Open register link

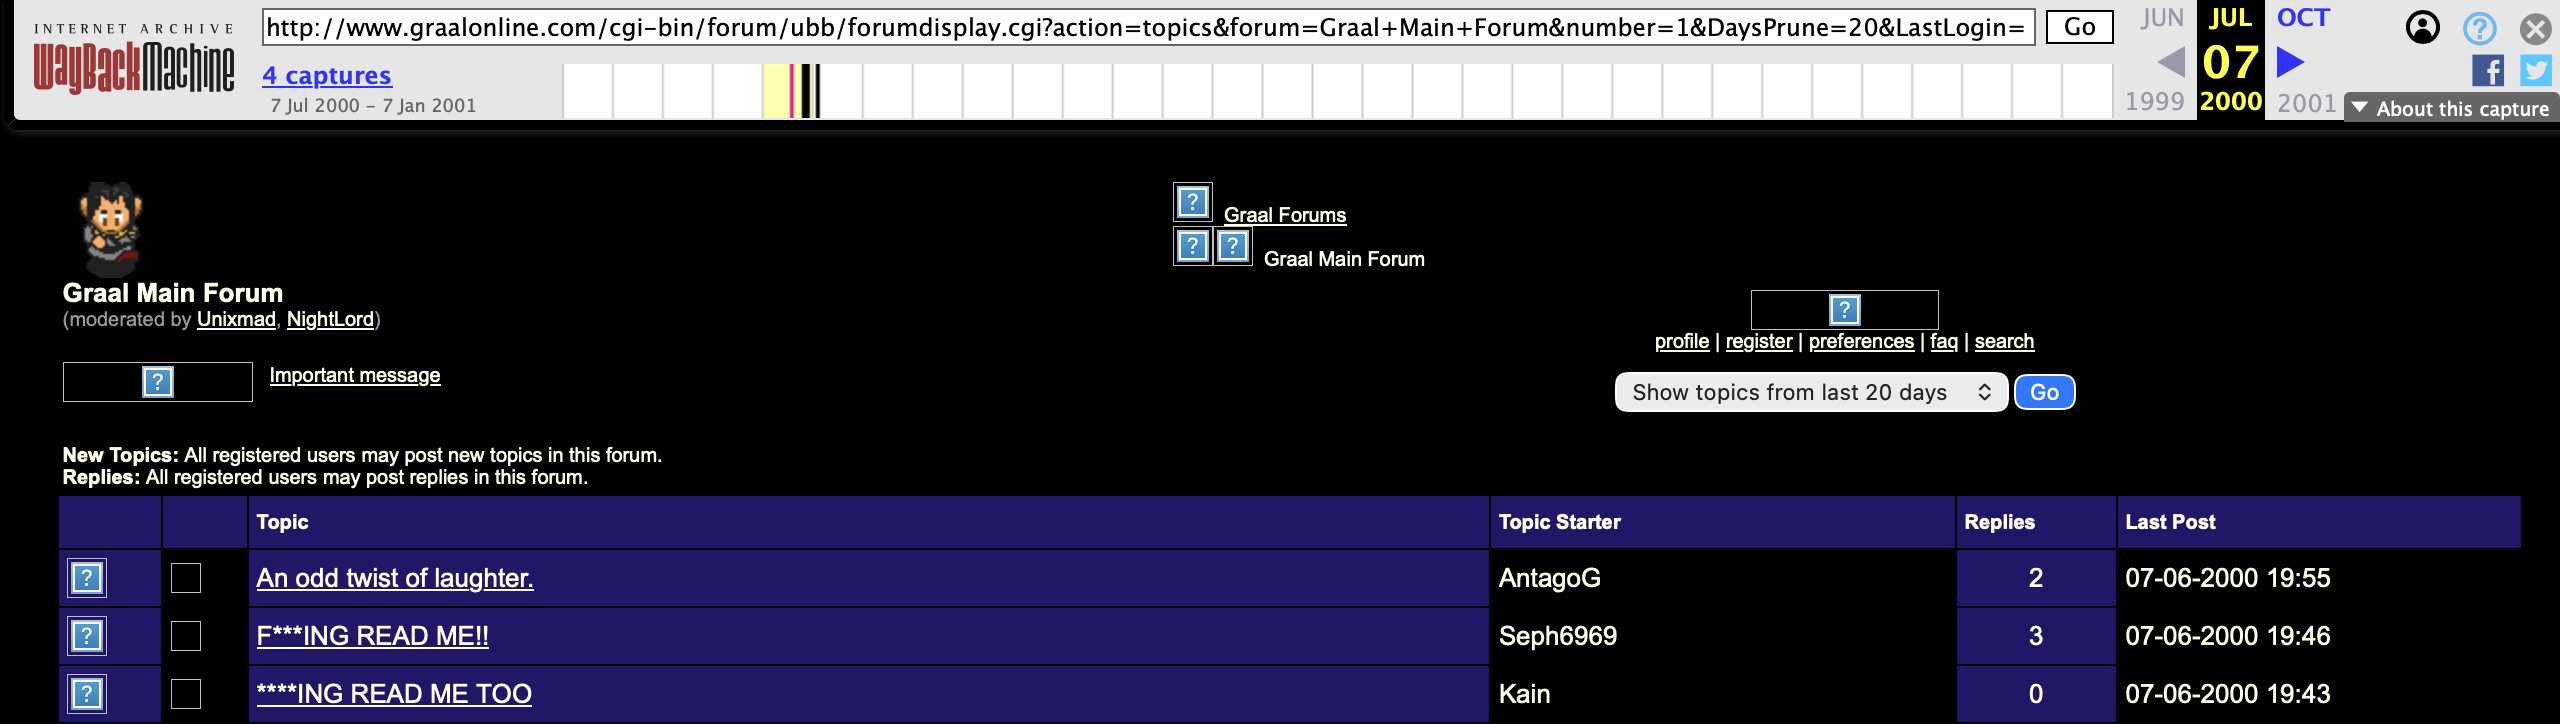1759,341
